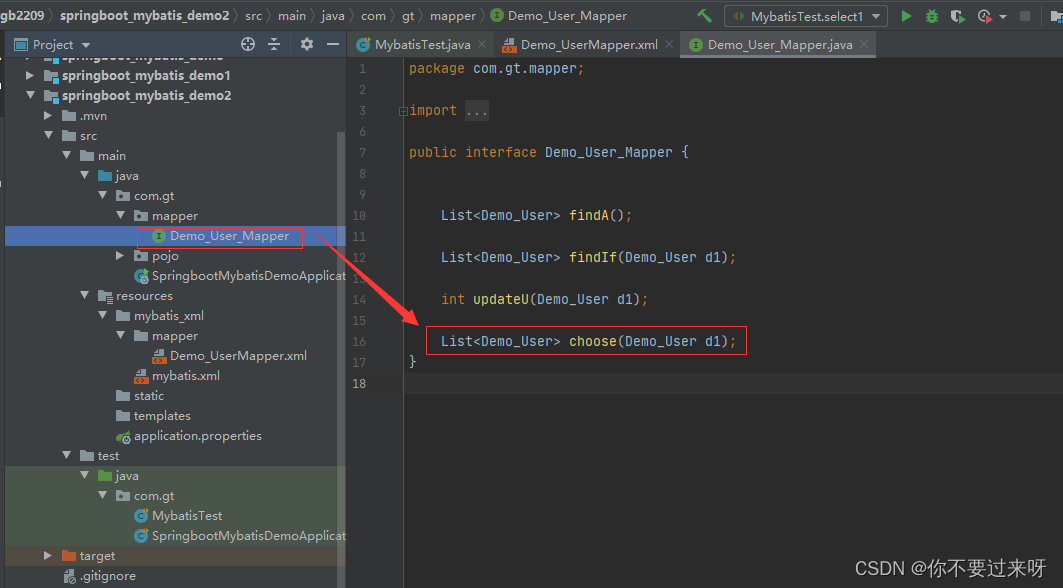Viewport: 1063px width, 588px height.
Task: Start debugging with the bug icon
Action: pos(932,16)
